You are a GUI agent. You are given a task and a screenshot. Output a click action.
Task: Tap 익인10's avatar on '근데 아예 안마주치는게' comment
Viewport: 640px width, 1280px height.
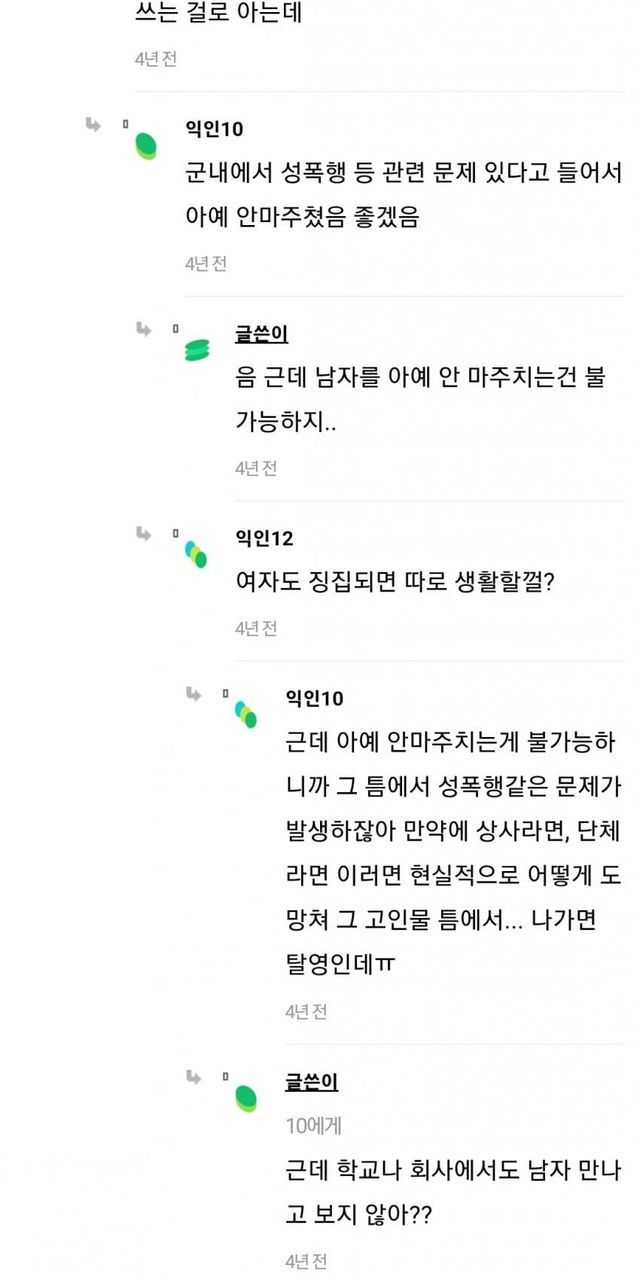pyautogui.click(x=246, y=714)
